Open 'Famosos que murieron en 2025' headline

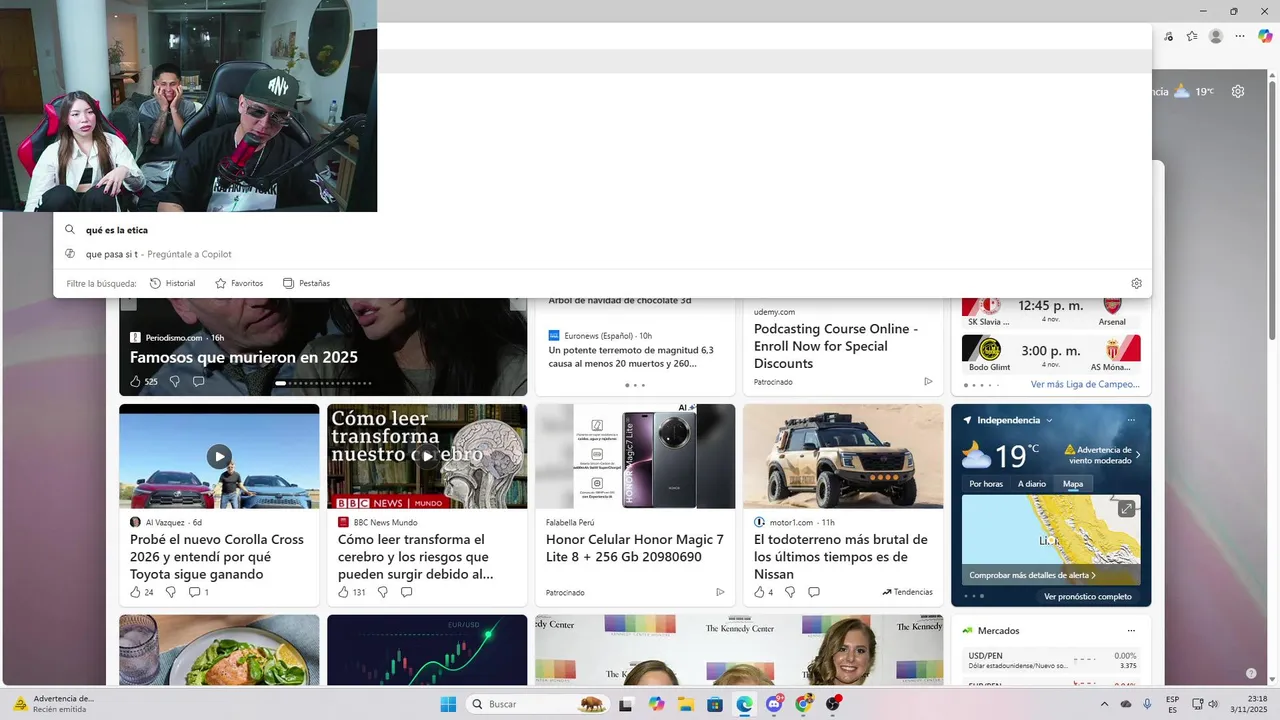(x=244, y=357)
